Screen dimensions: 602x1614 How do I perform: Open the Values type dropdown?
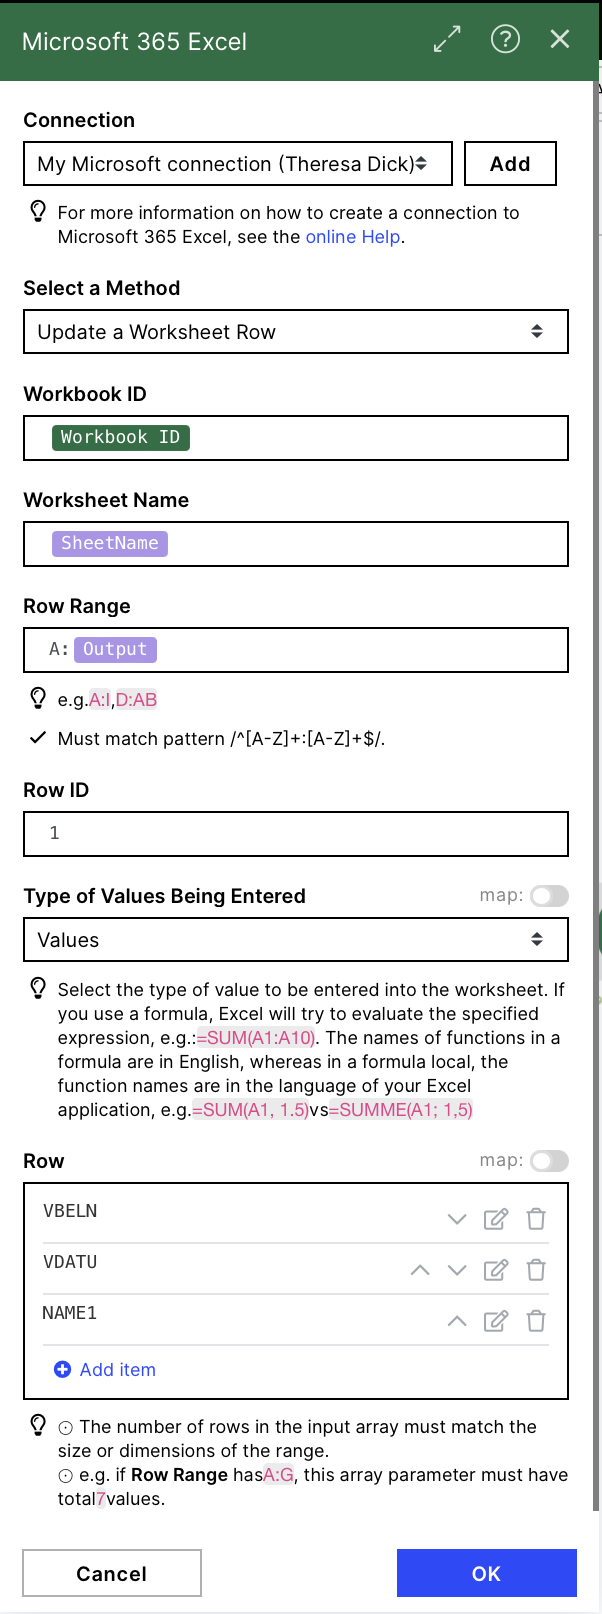(x=296, y=940)
